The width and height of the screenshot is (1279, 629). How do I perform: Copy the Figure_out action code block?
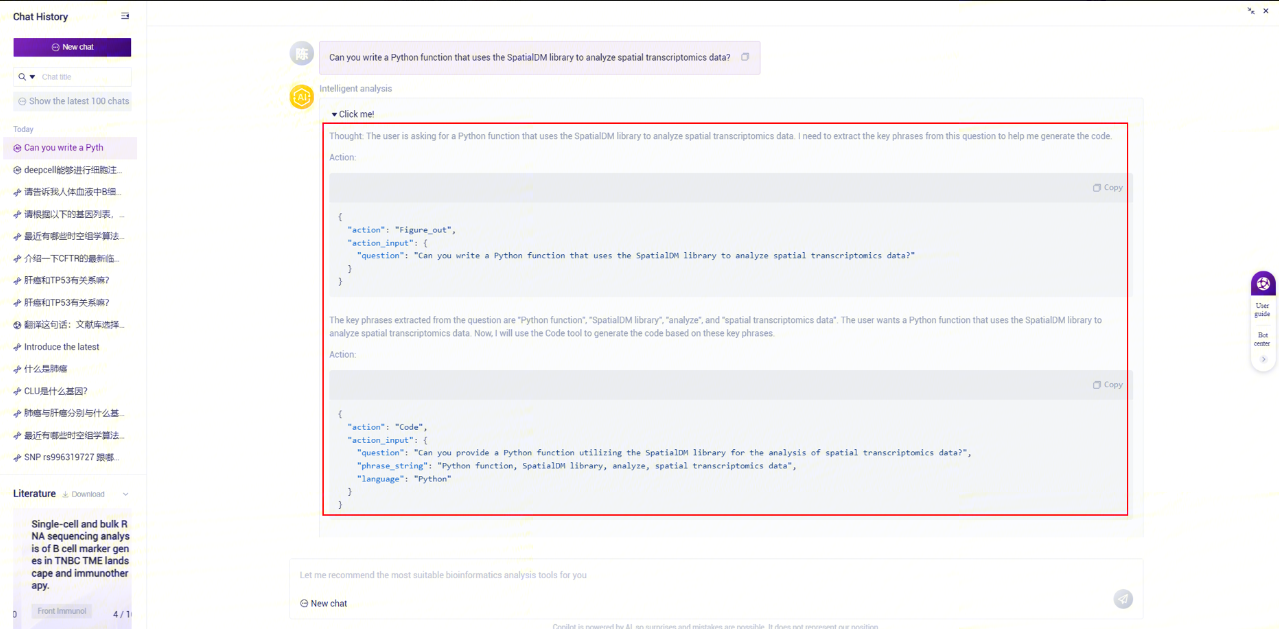[x=1107, y=188]
